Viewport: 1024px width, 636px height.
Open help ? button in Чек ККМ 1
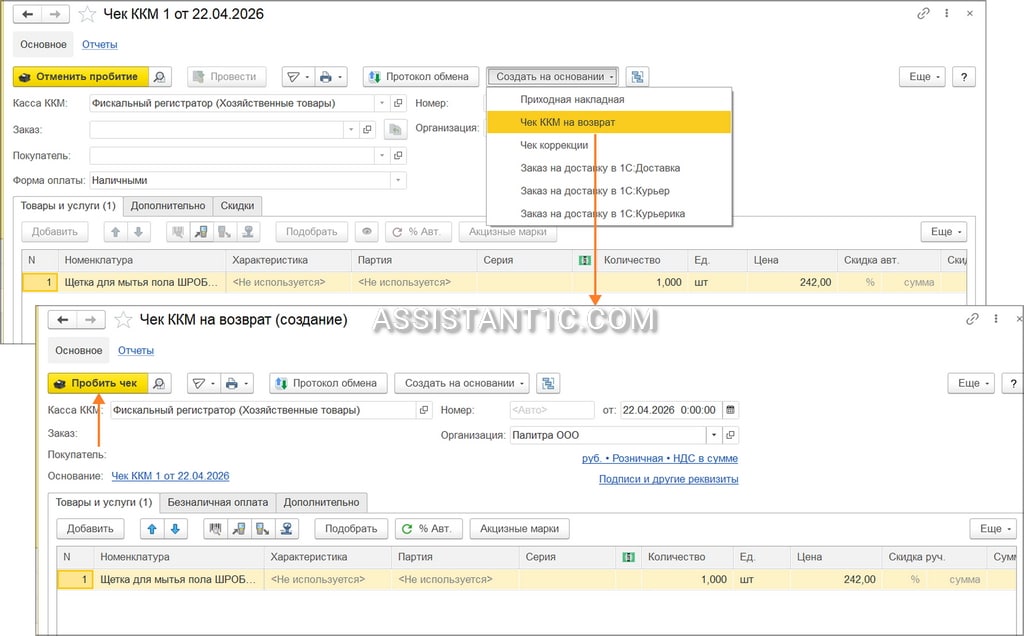click(x=964, y=76)
